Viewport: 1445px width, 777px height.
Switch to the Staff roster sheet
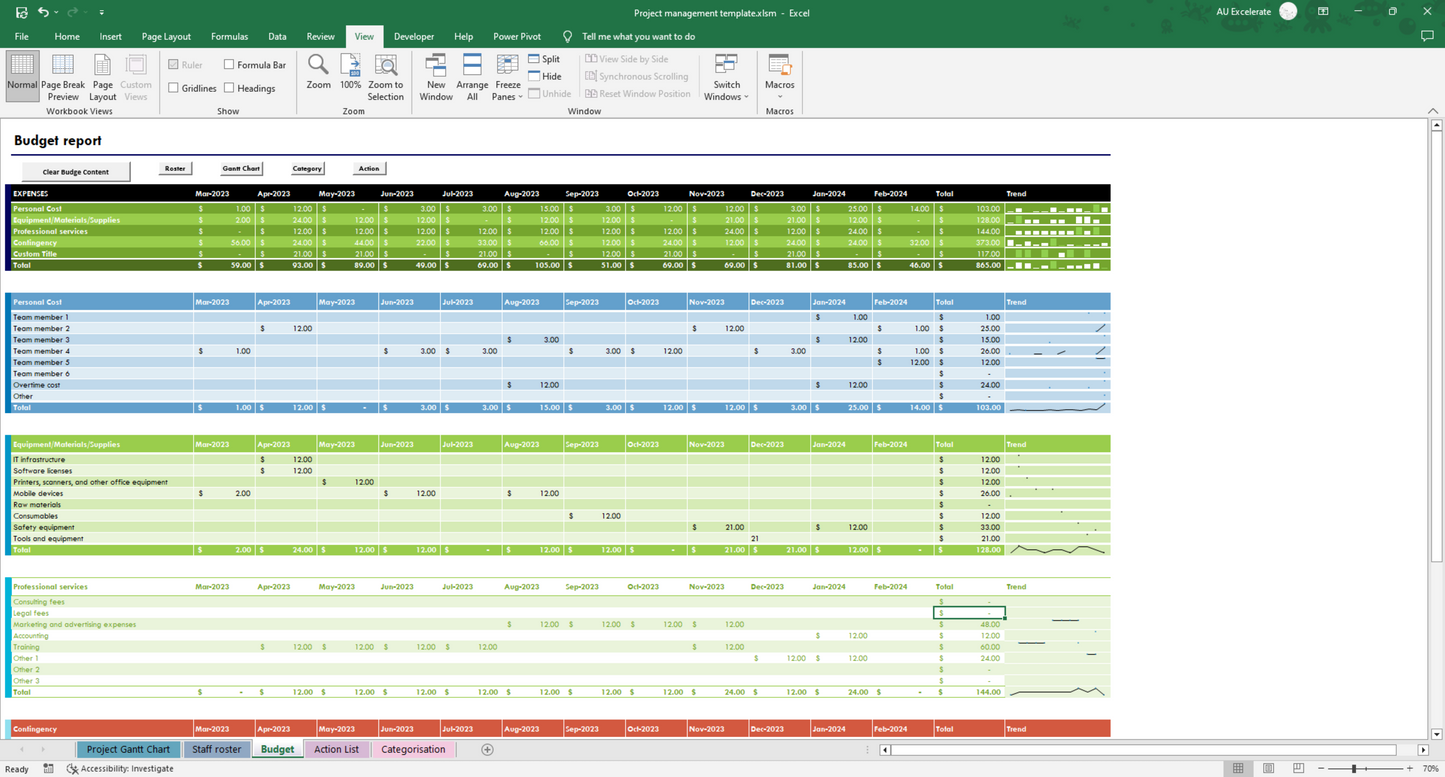(x=216, y=749)
